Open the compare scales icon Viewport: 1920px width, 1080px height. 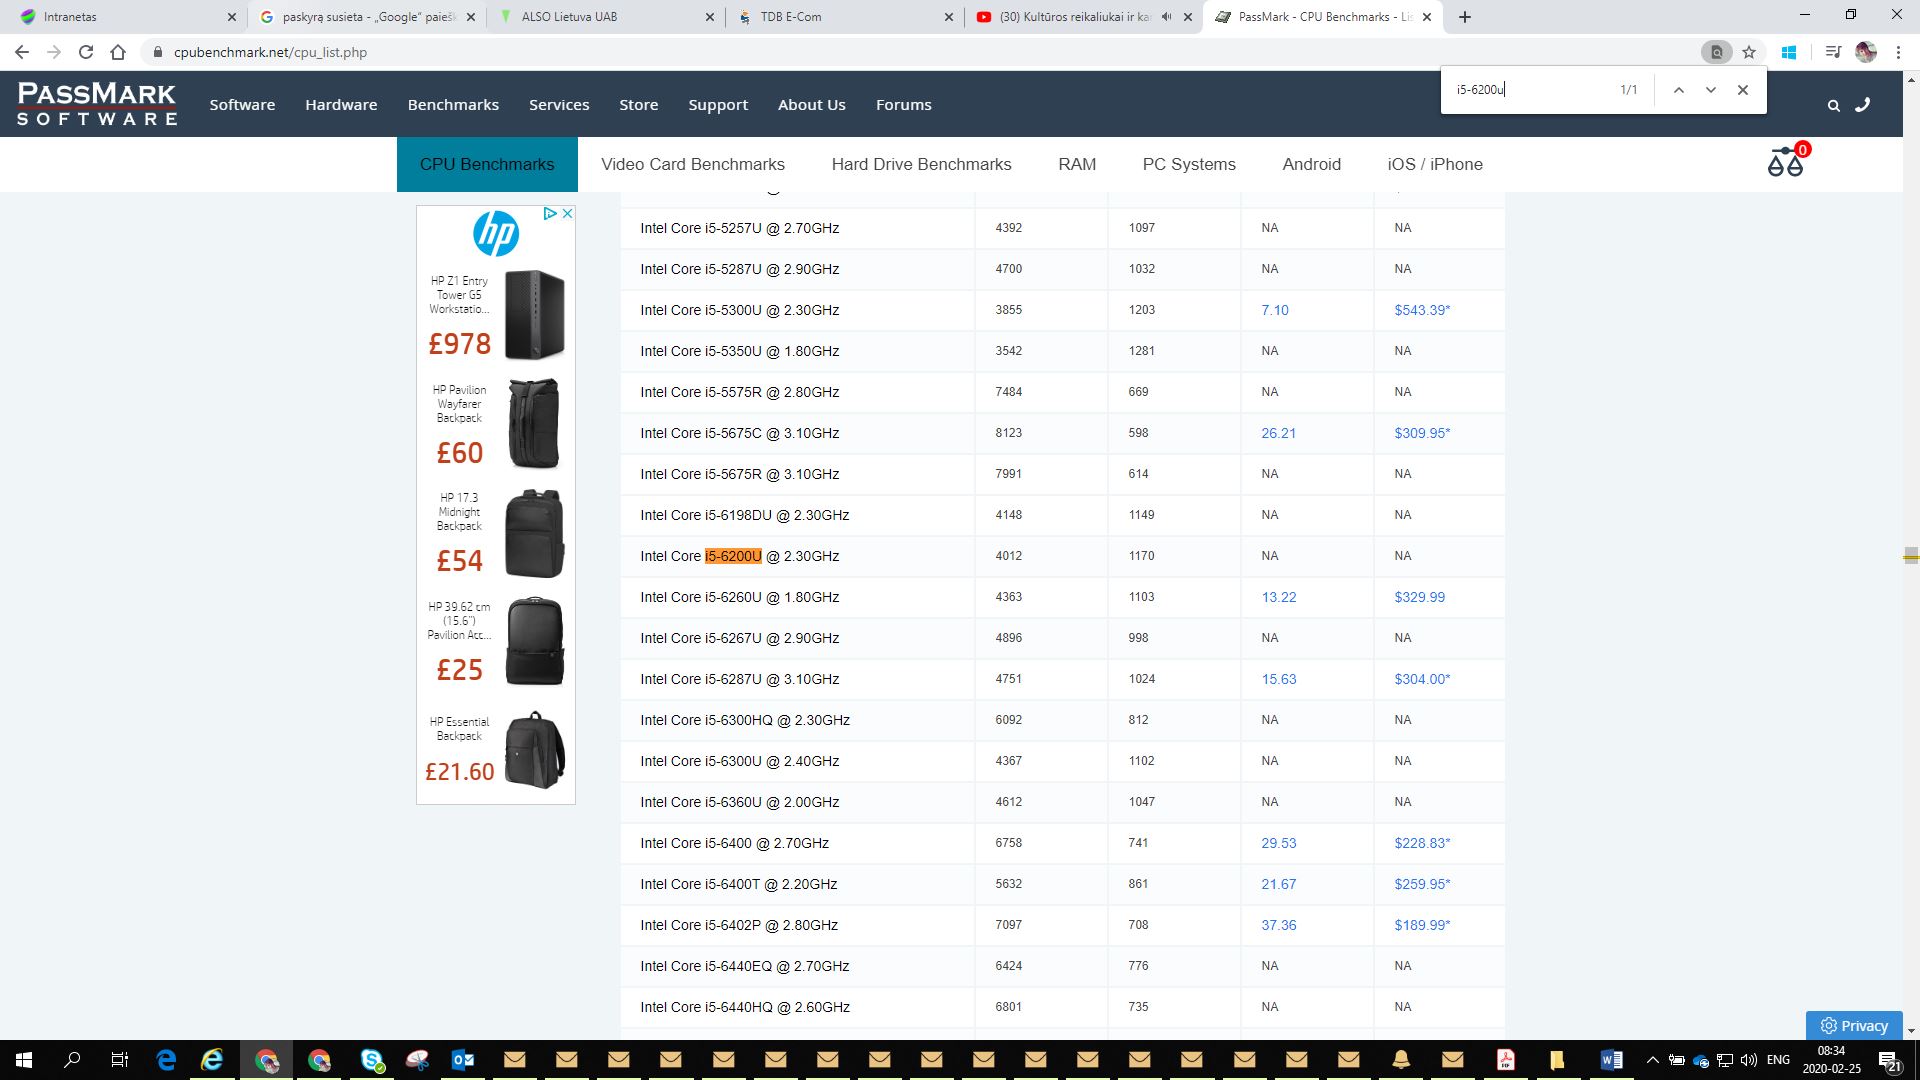point(1785,162)
